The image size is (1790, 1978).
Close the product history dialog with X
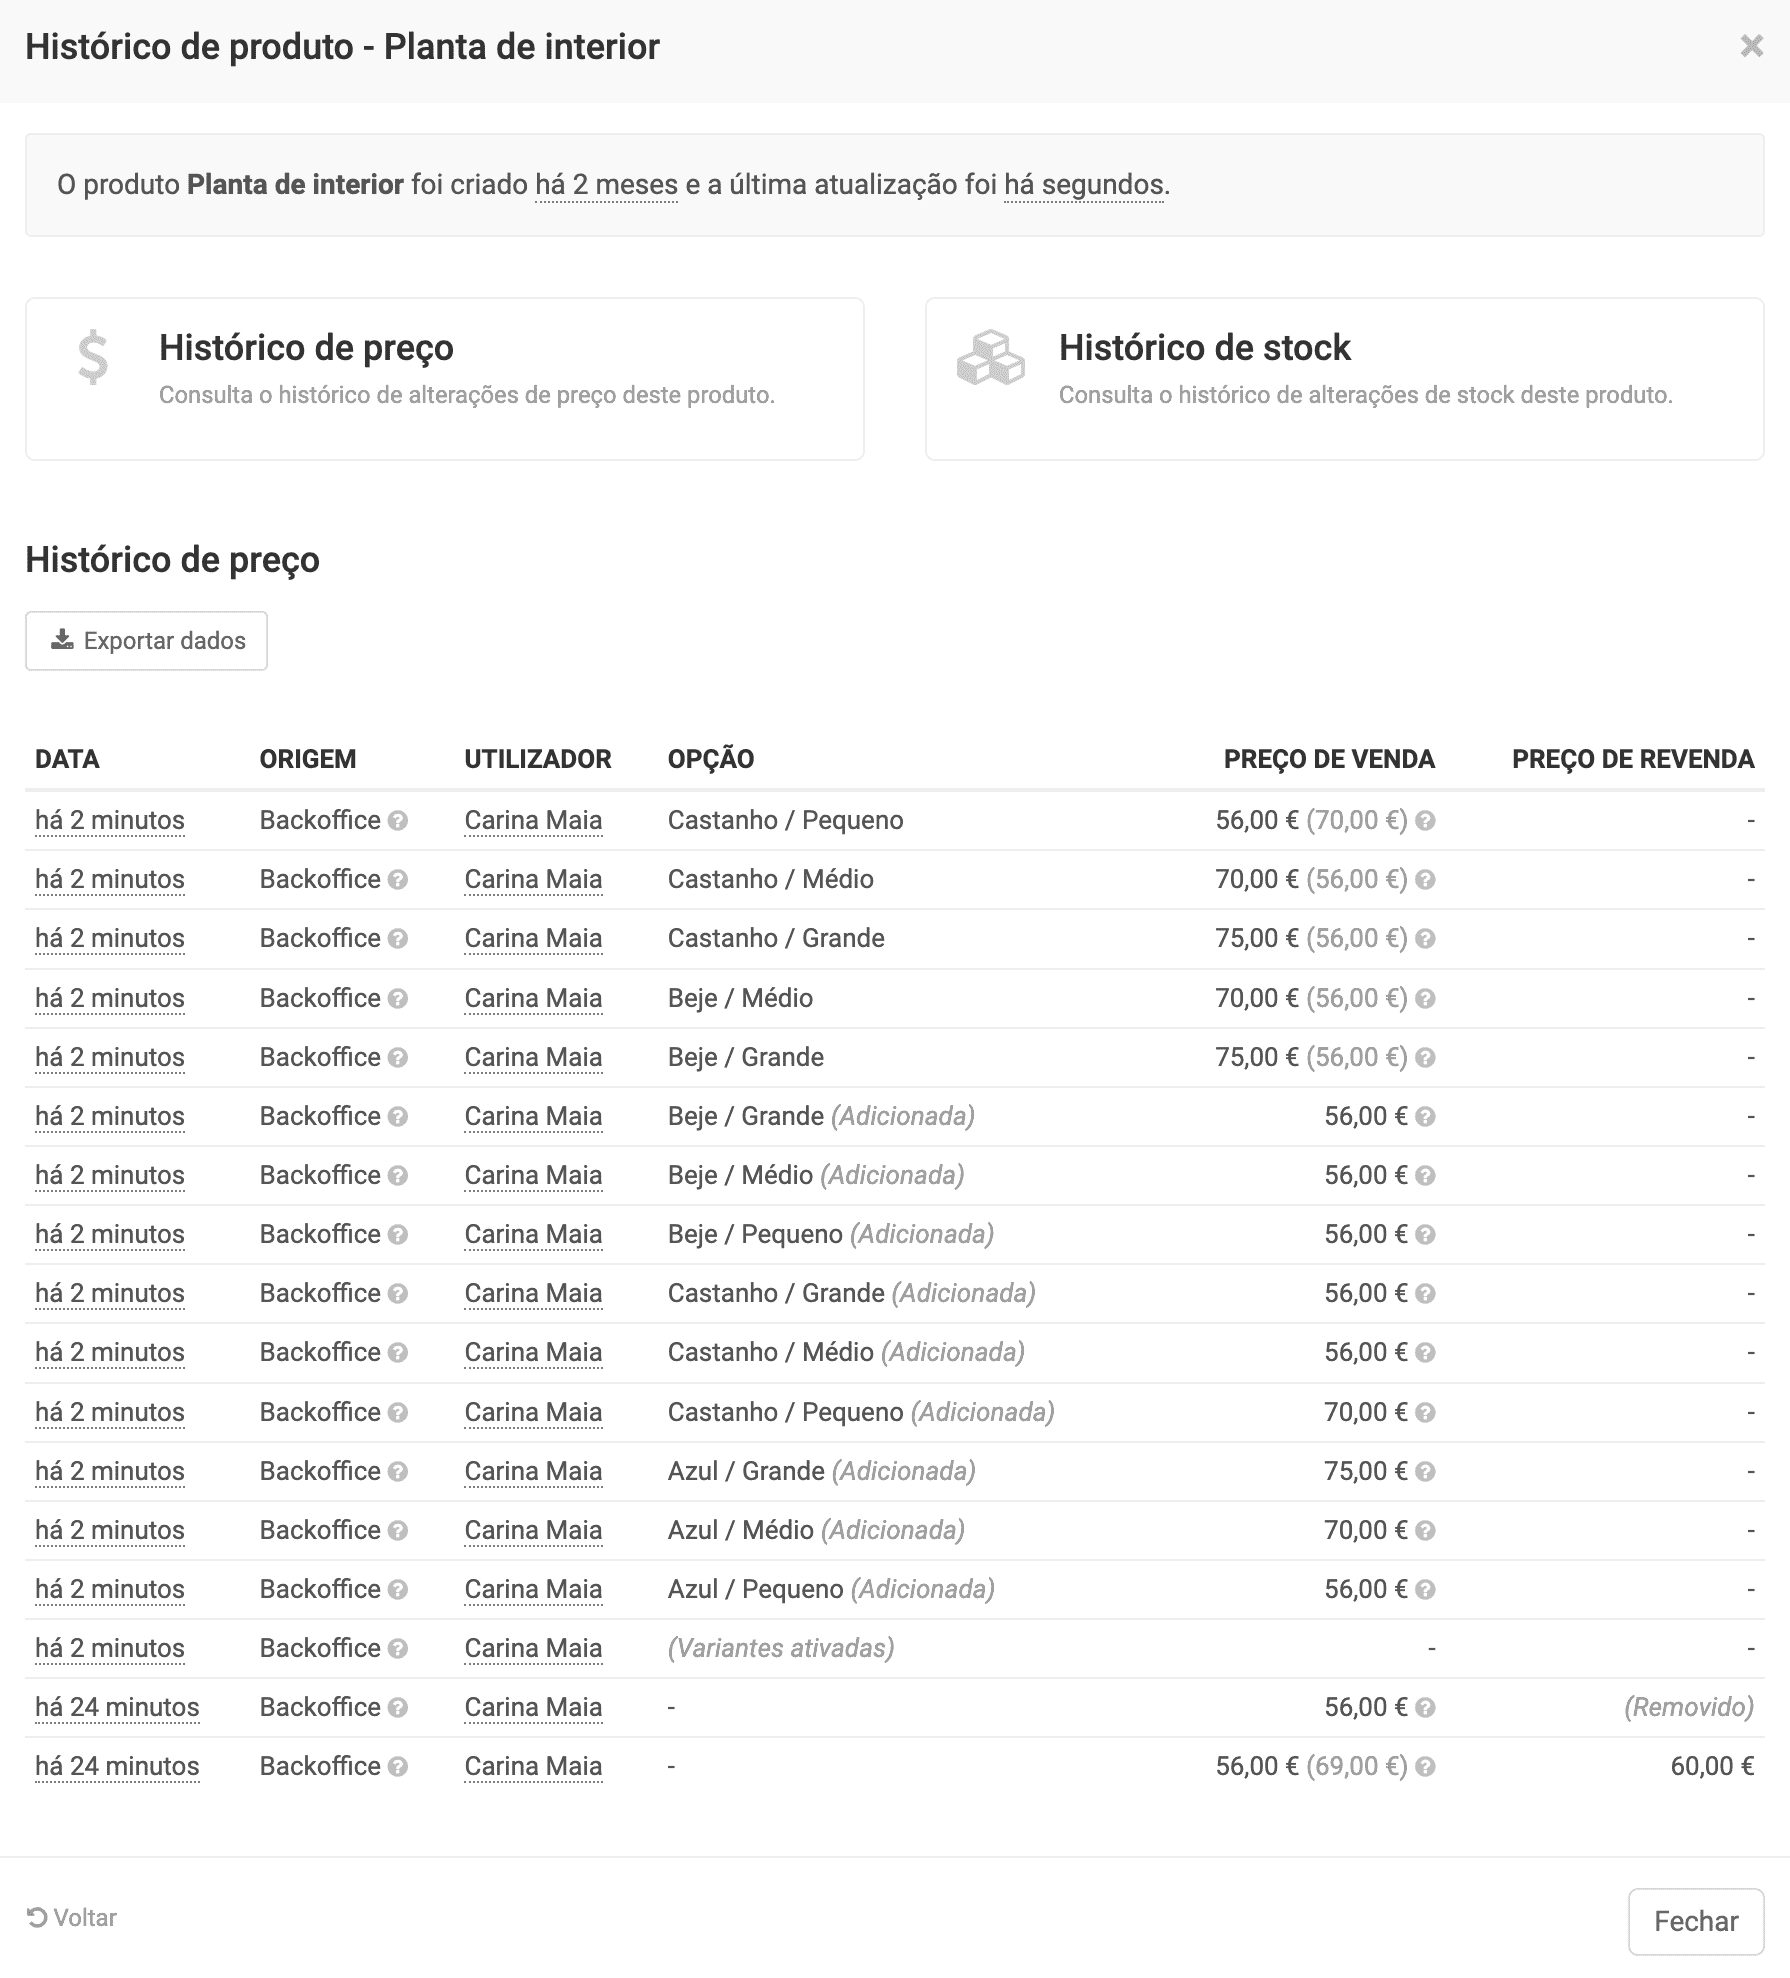coord(1751,46)
